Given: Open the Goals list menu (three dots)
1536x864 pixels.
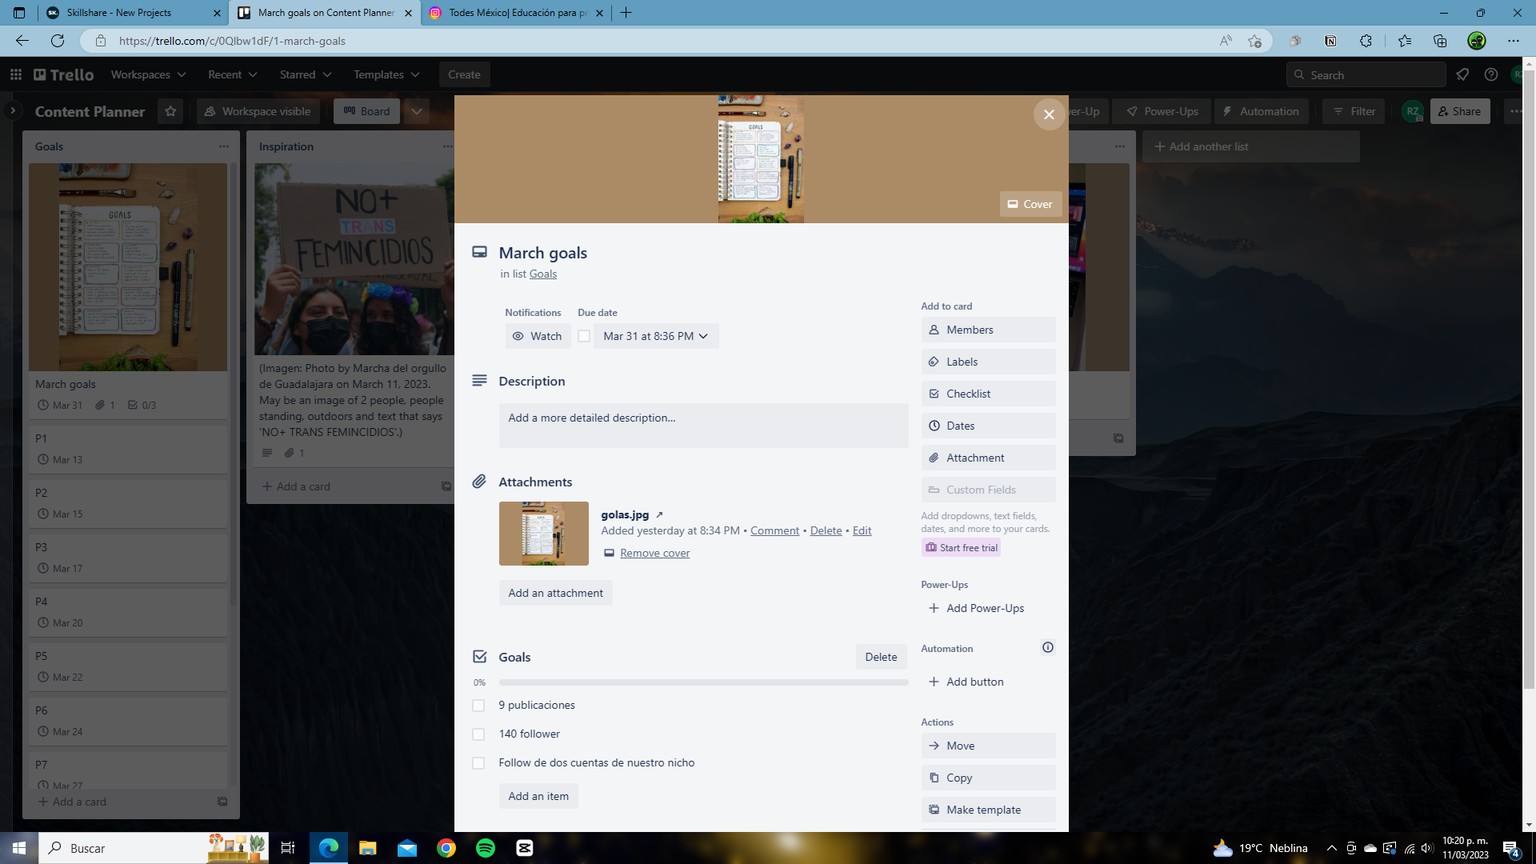Looking at the screenshot, I should click(x=223, y=147).
